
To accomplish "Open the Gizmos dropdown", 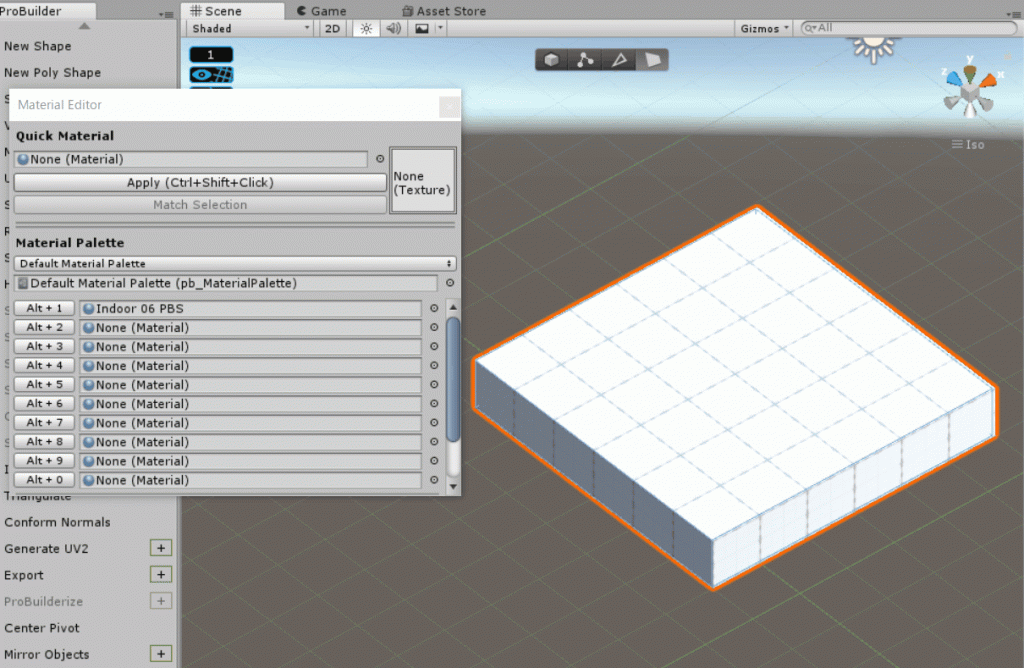I will point(763,28).
